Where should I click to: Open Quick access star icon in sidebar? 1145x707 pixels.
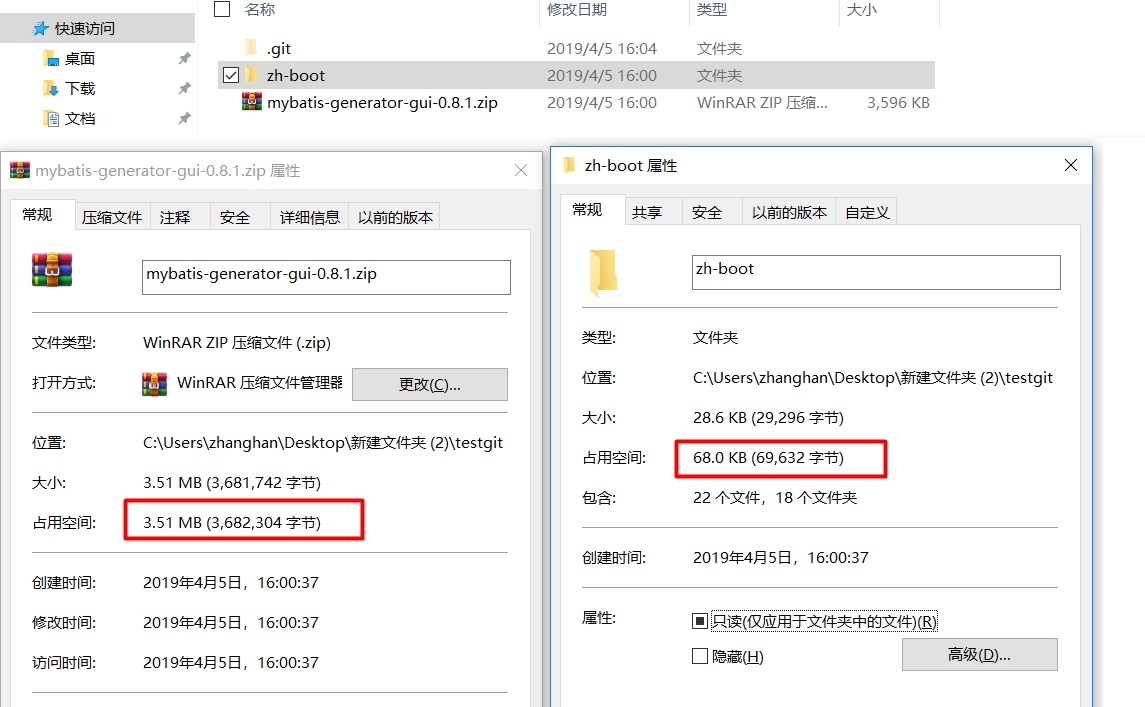click(x=41, y=28)
